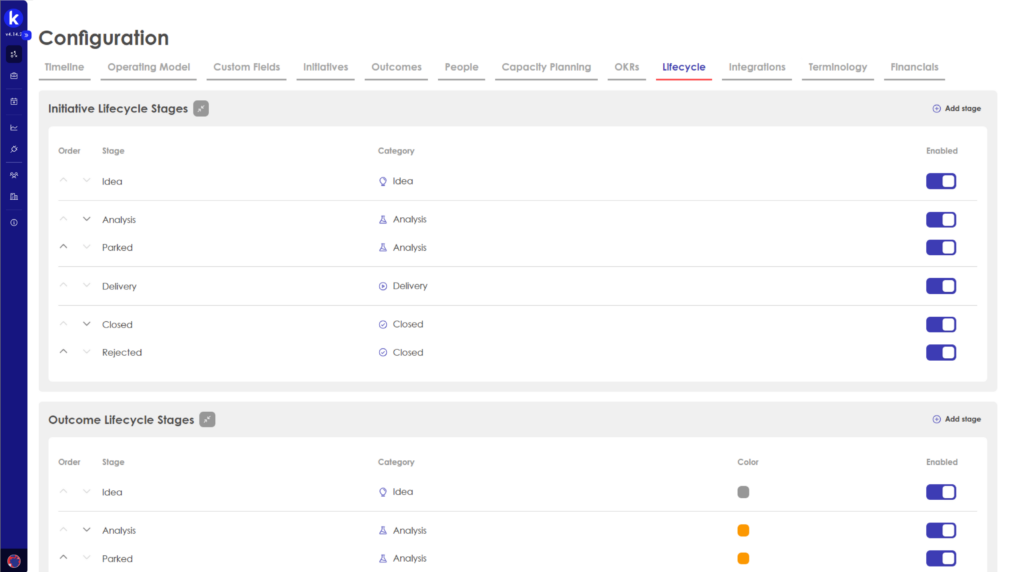Open the Integrations tab
1024x572 pixels.
[757, 67]
